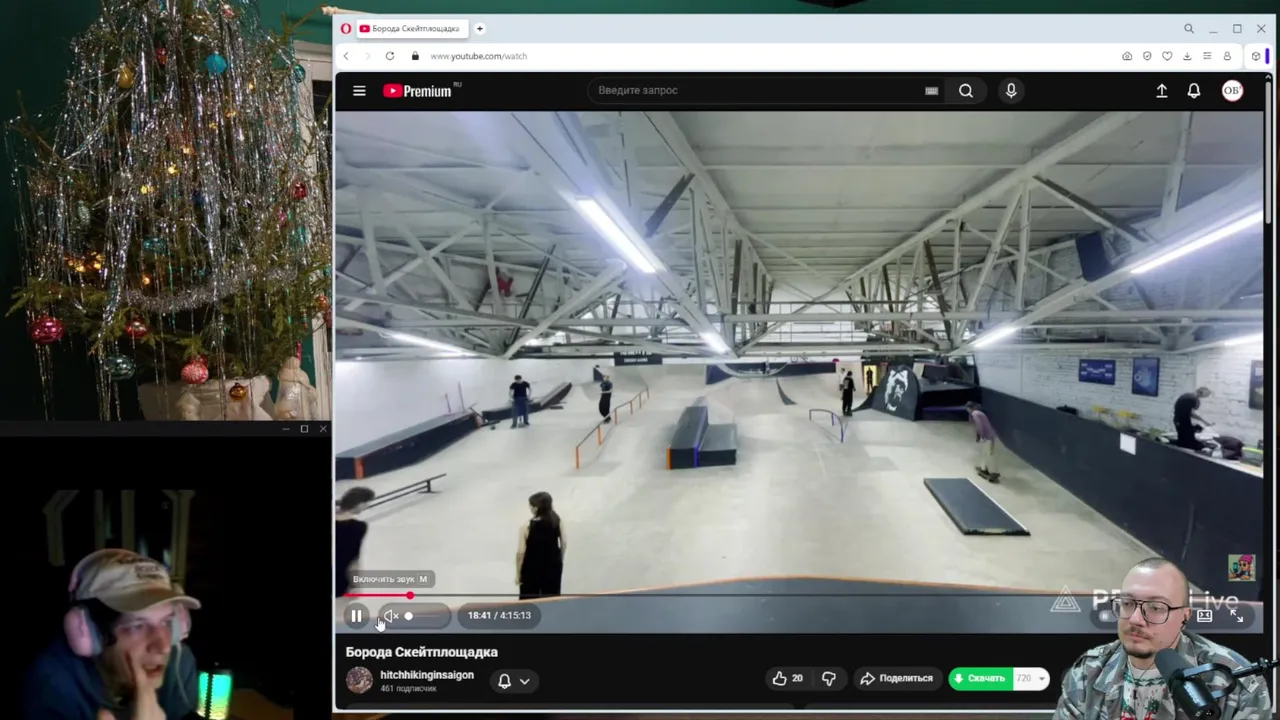The height and width of the screenshot is (720, 1280).
Task: Open the on-screen keyboard in the search box
Action: pyautogui.click(x=931, y=91)
